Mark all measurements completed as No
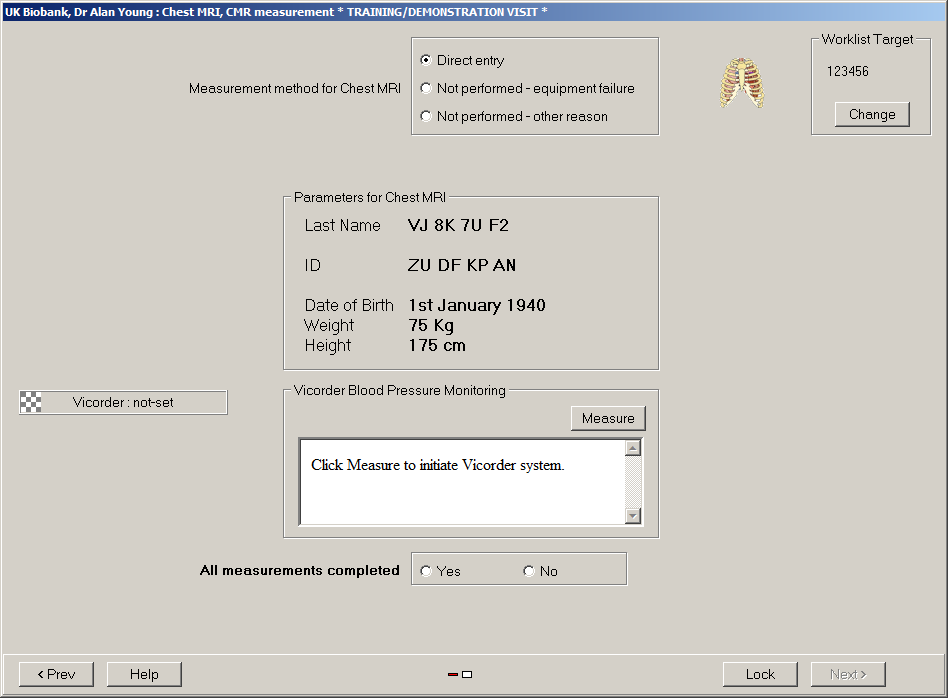 (x=529, y=572)
